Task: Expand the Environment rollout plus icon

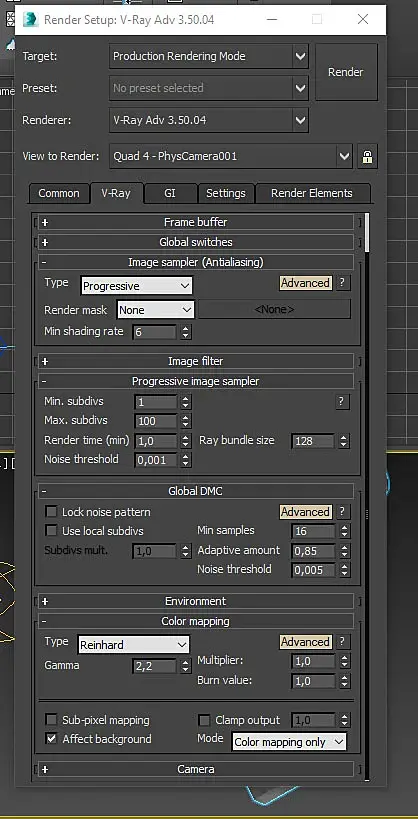Action: click(x=45, y=601)
